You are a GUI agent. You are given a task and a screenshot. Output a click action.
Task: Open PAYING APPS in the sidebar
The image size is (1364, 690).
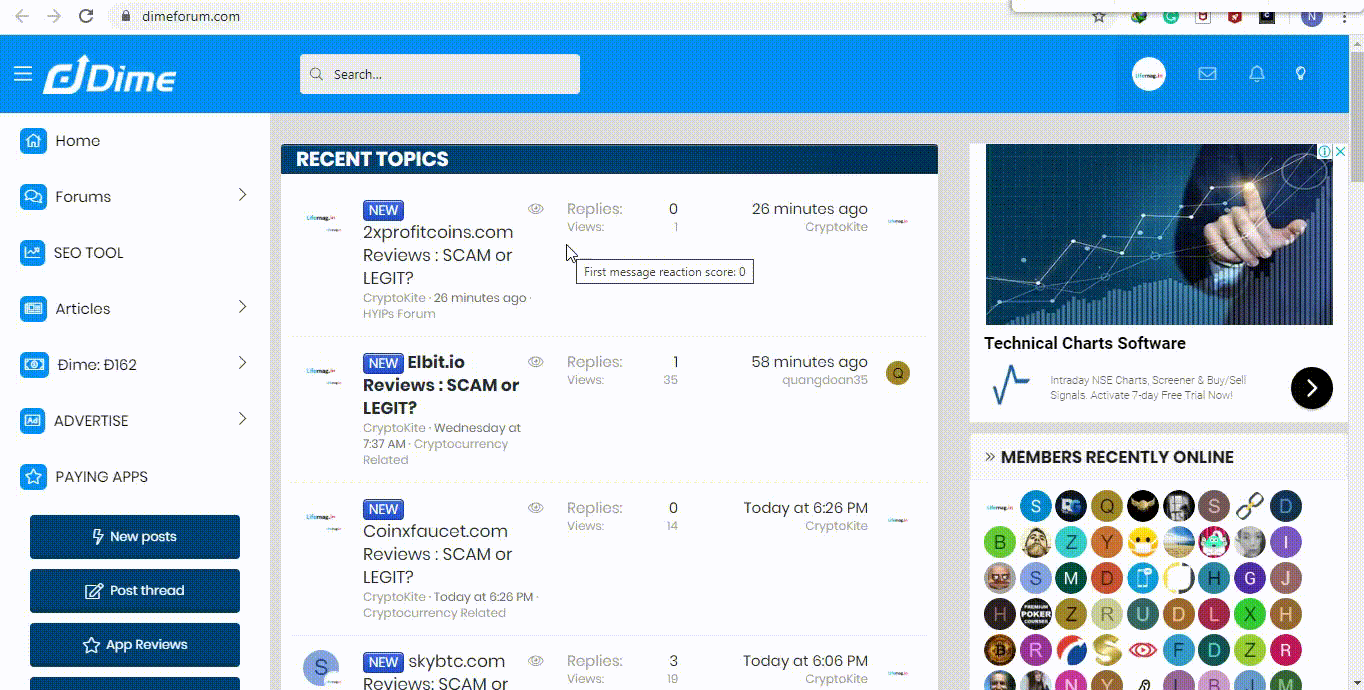(x=101, y=477)
